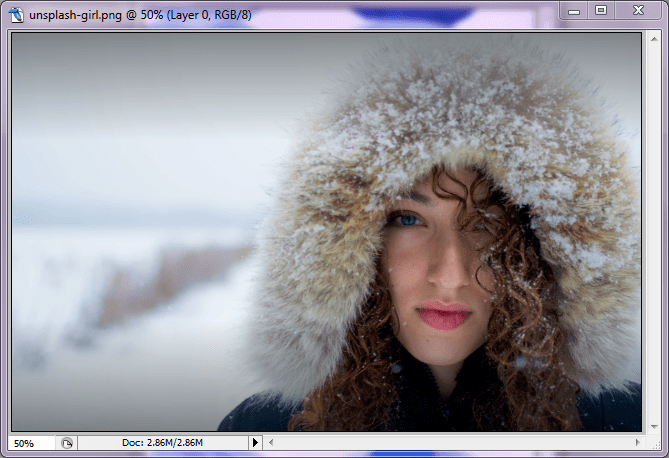Click the Doc: 2.86M/2.86M status info
Viewport: 669px width, 458px height.
[x=162, y=443]
